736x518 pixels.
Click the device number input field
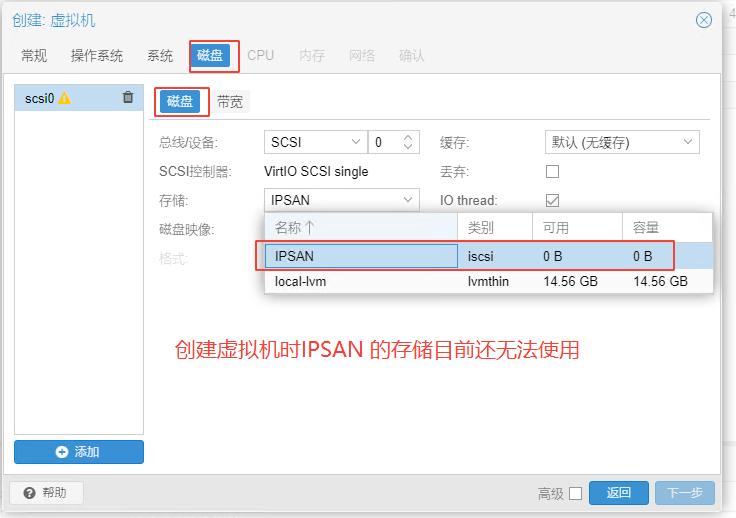(385, 142)
